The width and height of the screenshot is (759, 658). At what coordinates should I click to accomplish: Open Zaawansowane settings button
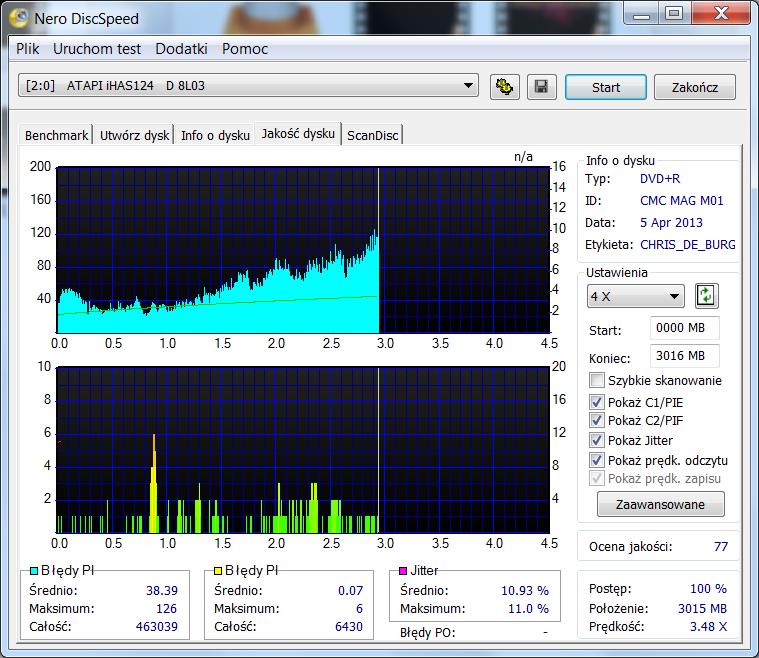click(x=660, y=505)
